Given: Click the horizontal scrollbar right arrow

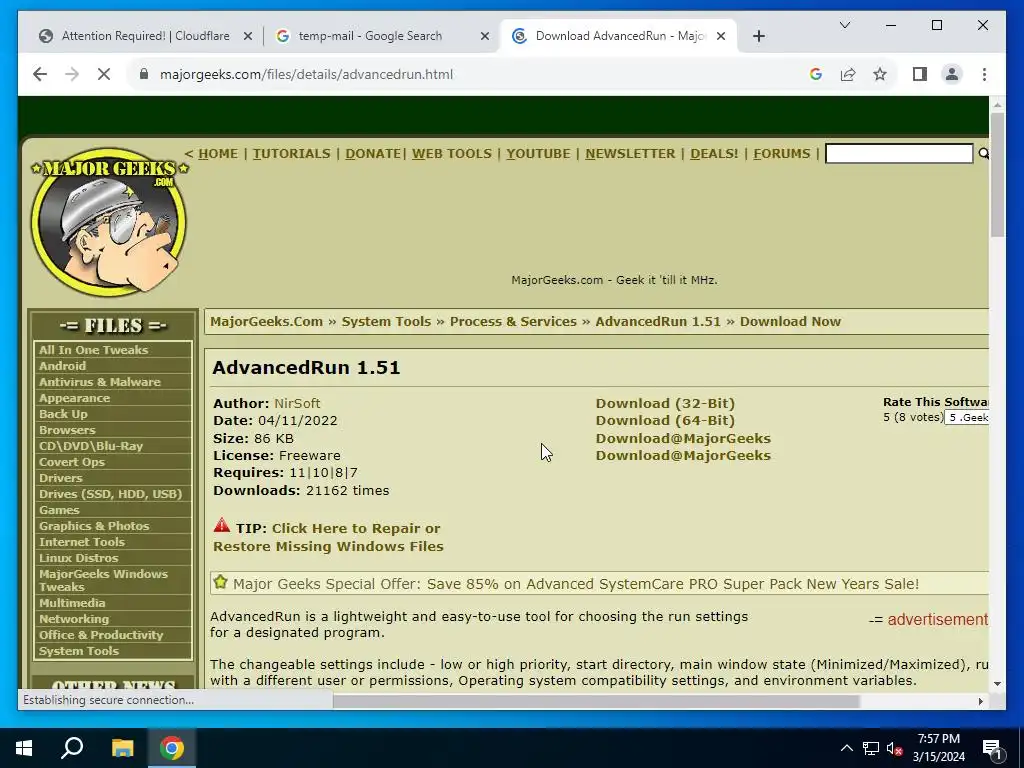Looking at the screenshot, I should click(980, 701).
